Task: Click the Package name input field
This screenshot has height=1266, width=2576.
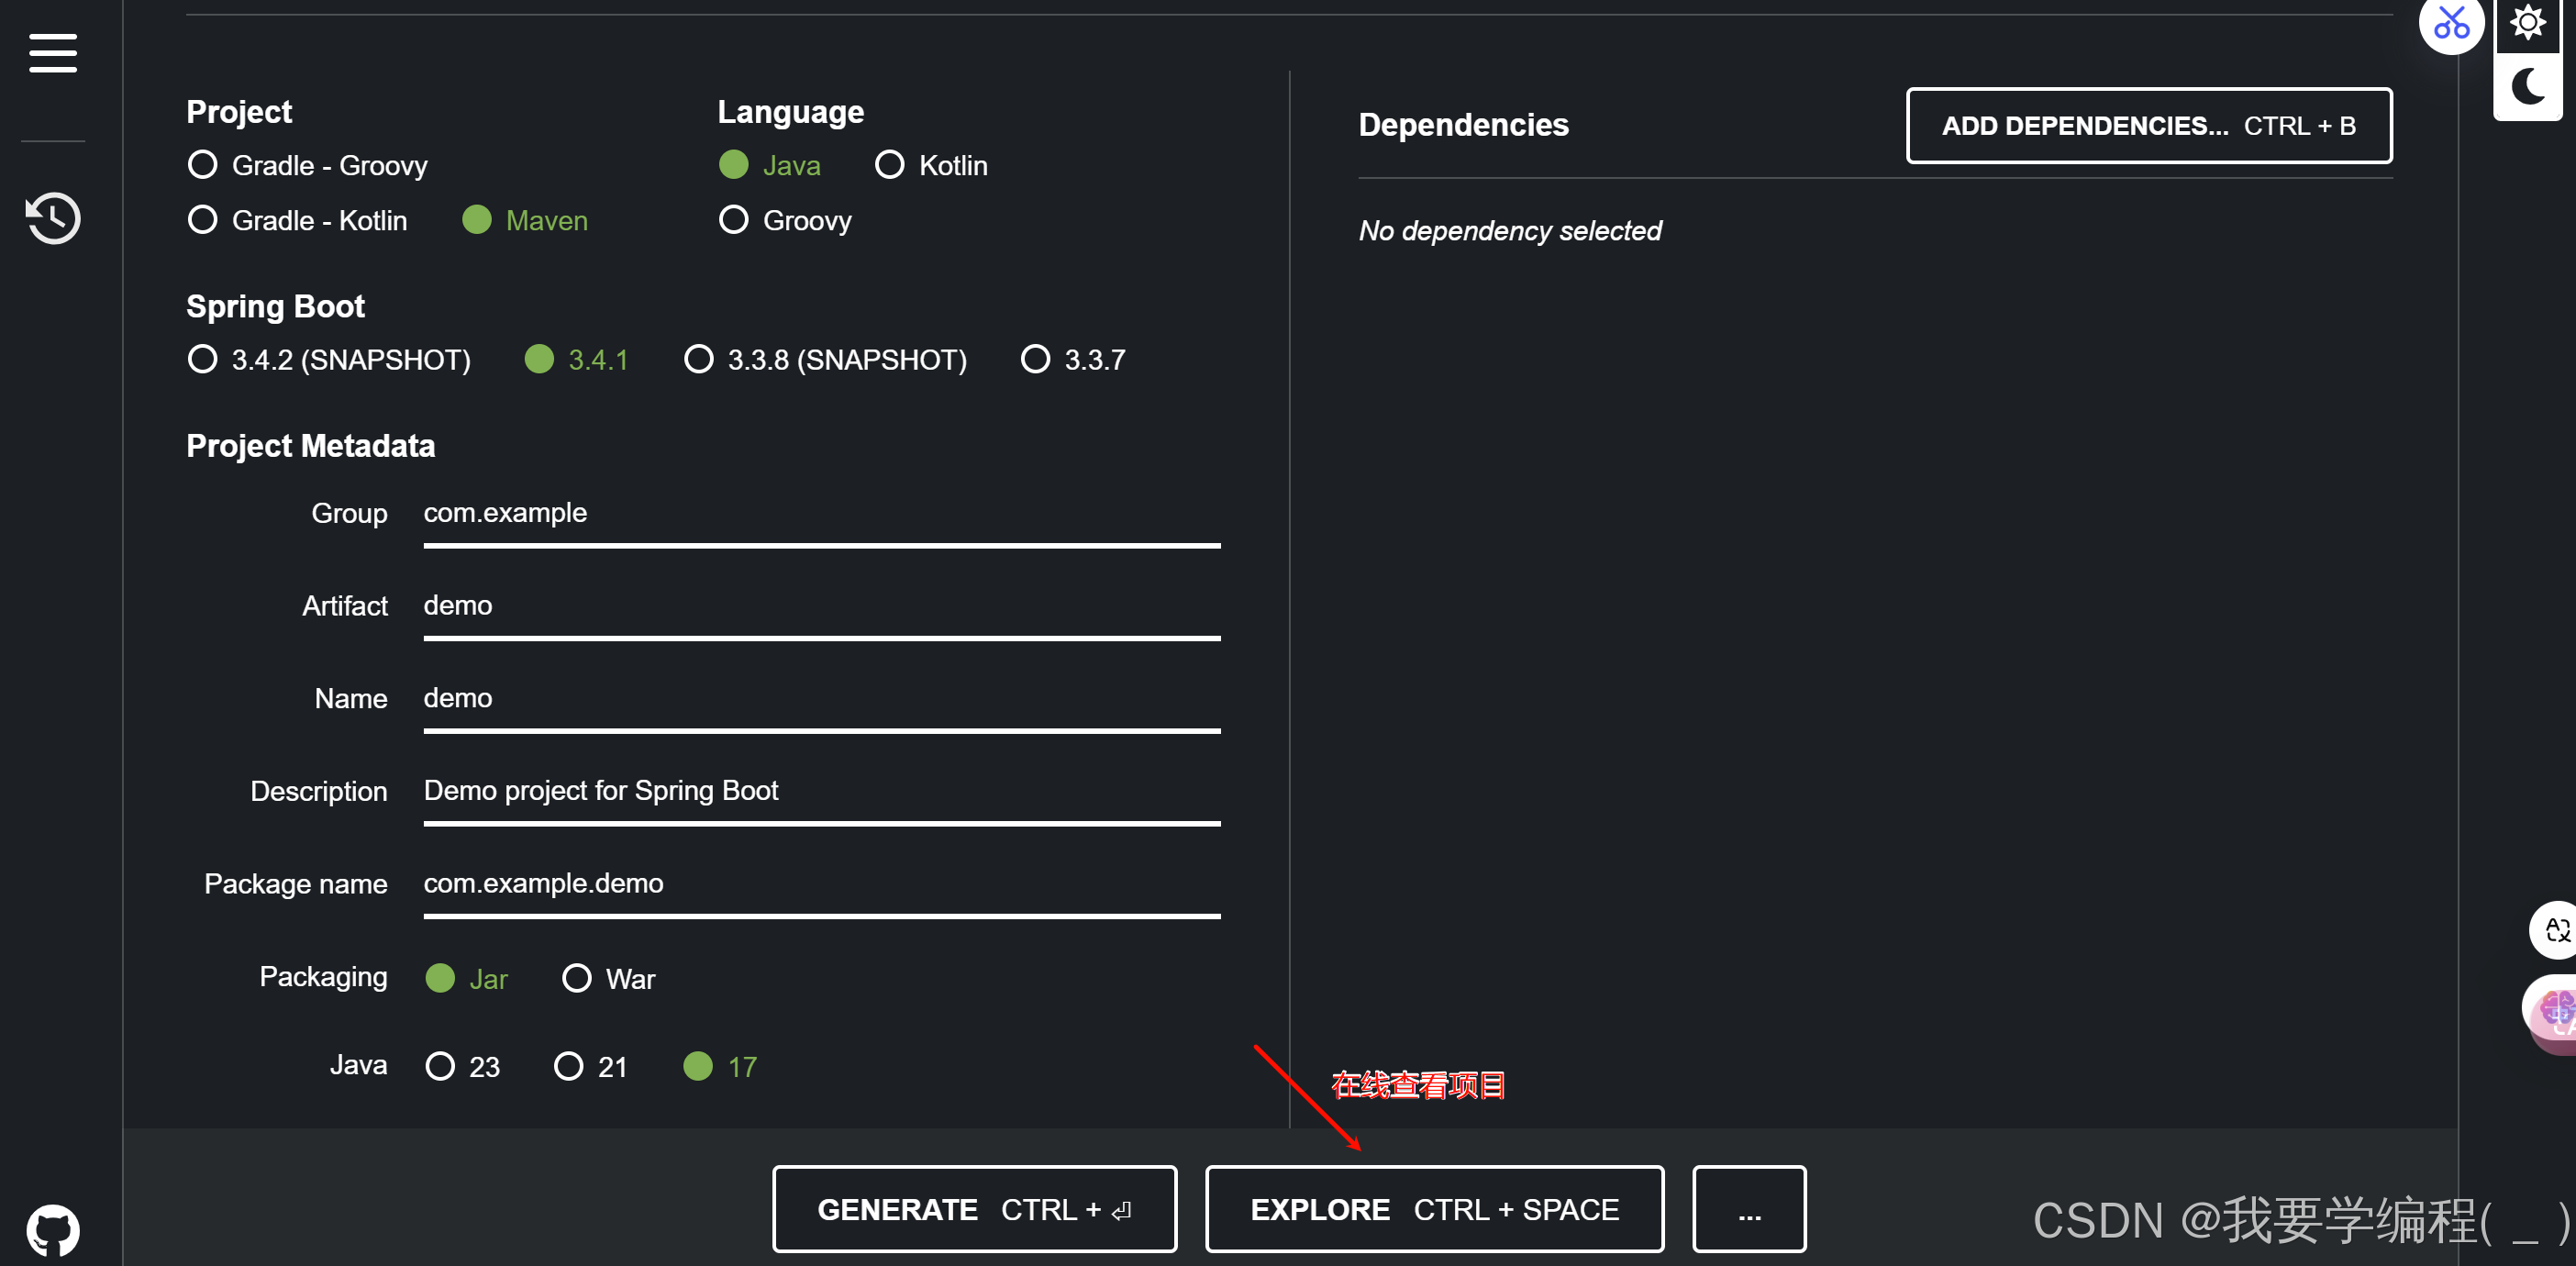Action: [x=822, y=885]
